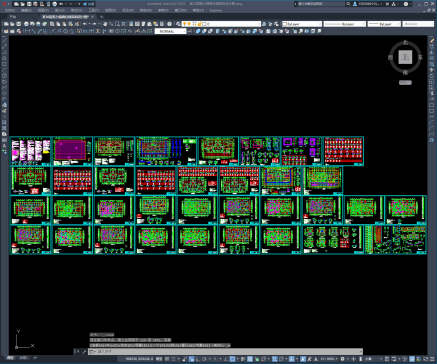Toggle hardware acceleration in the status bar
This screenshot has height=364, width=437.
pyautogui.click(x=412, y=359)
